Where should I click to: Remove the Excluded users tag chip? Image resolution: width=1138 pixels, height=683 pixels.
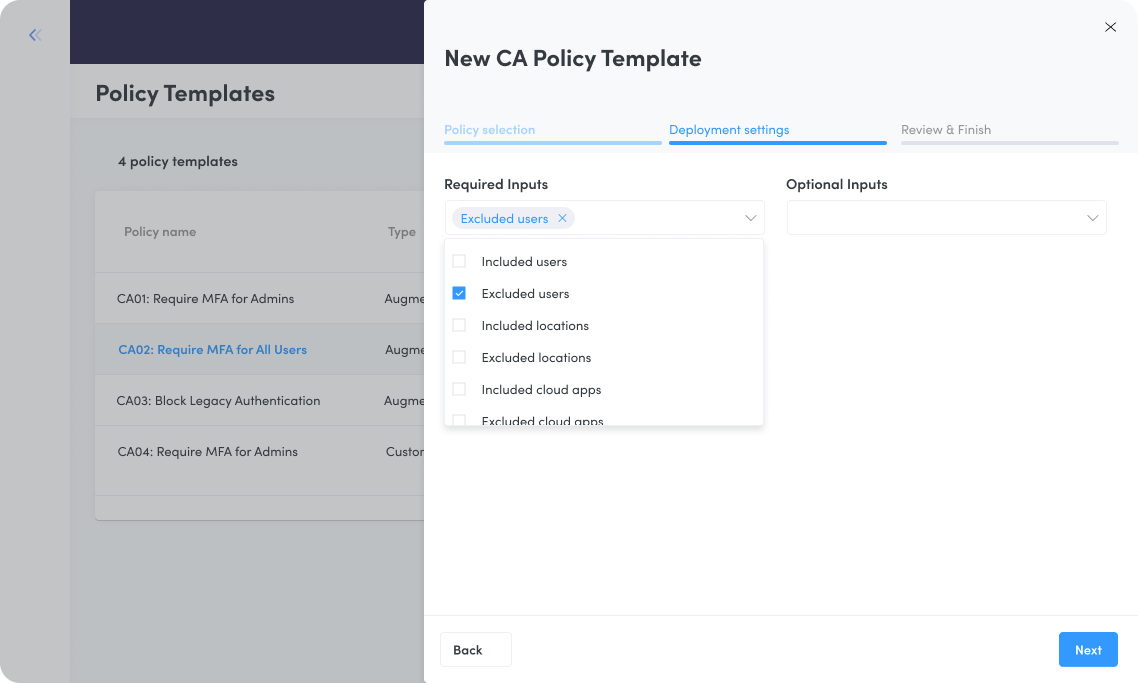[x=562, y=218]
